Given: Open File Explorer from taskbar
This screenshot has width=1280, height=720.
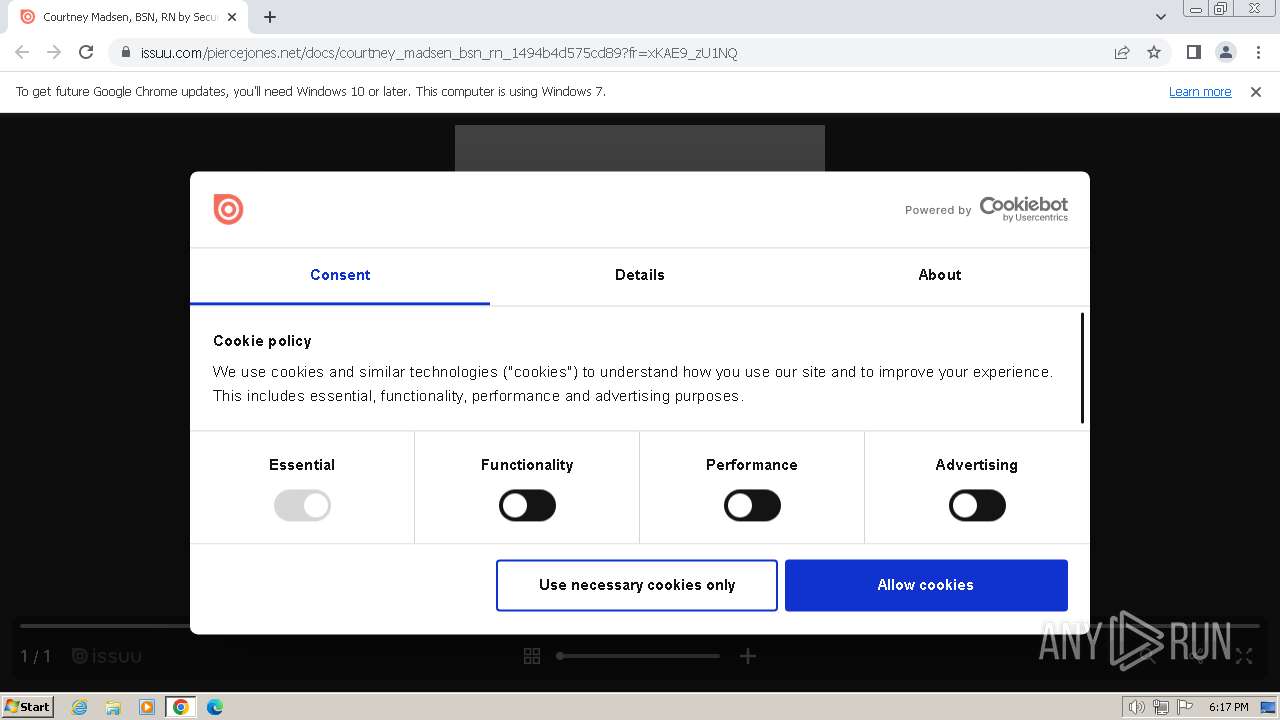Looking at the screenshot, I should click(113, 707).
